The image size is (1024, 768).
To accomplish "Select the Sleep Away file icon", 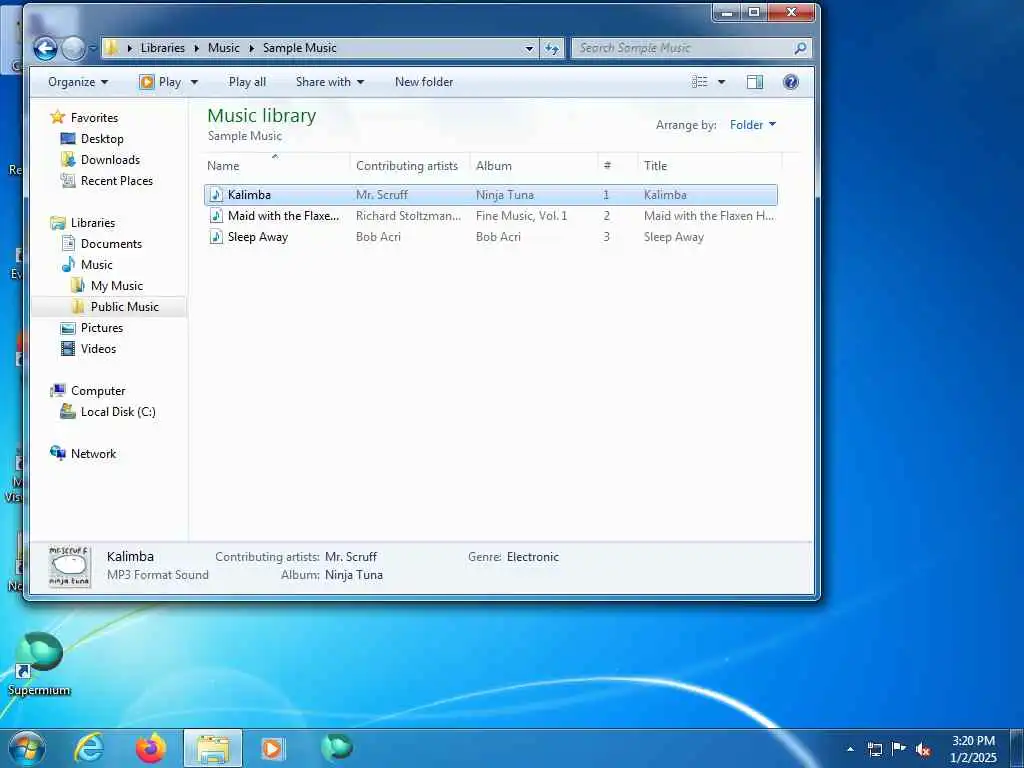I will (216, 236).
